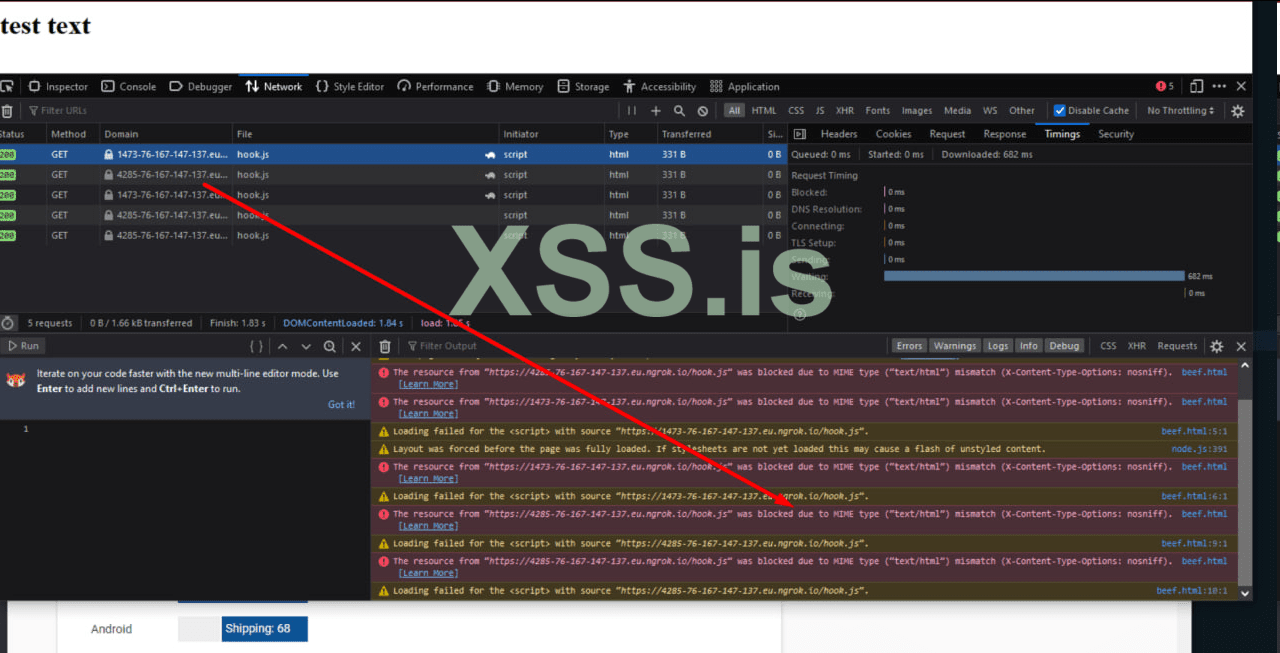Filter network requests by WS
This screenshot has width=1280, height=653.
tap(990, 111)
